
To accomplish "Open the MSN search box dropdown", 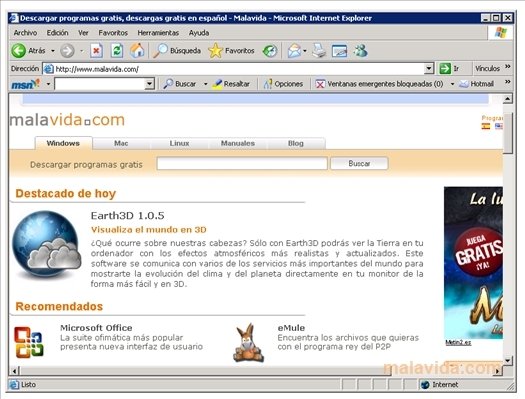I will click(x=149, y=84).
